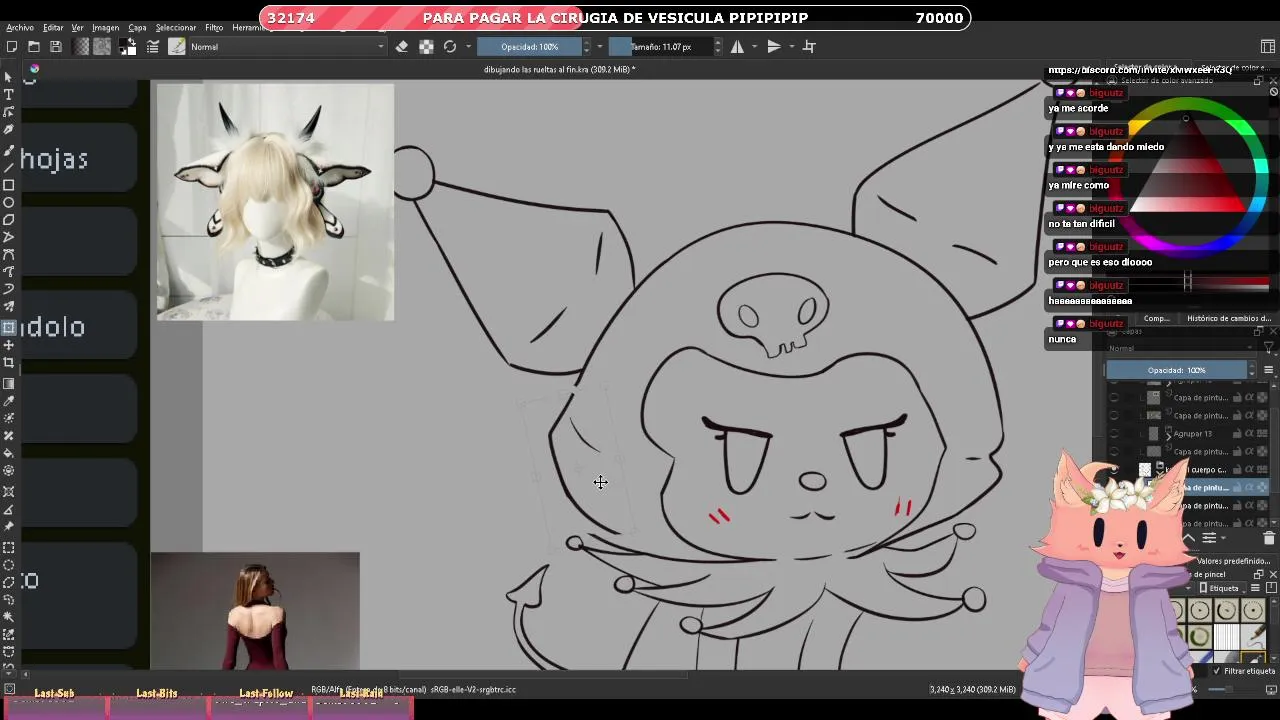Adjust the brush Opacidad slider in toolbar

(x=529, y=46)
